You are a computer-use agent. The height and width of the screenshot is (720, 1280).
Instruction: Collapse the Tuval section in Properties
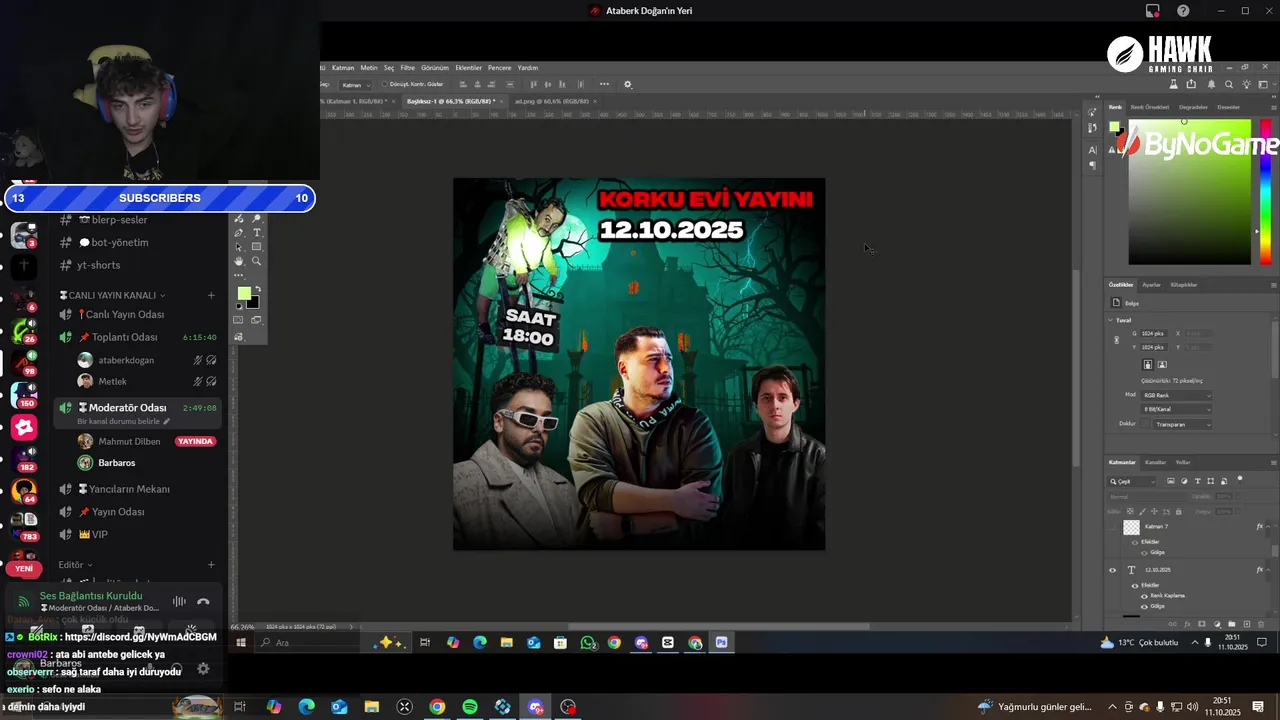point(1110,320)
